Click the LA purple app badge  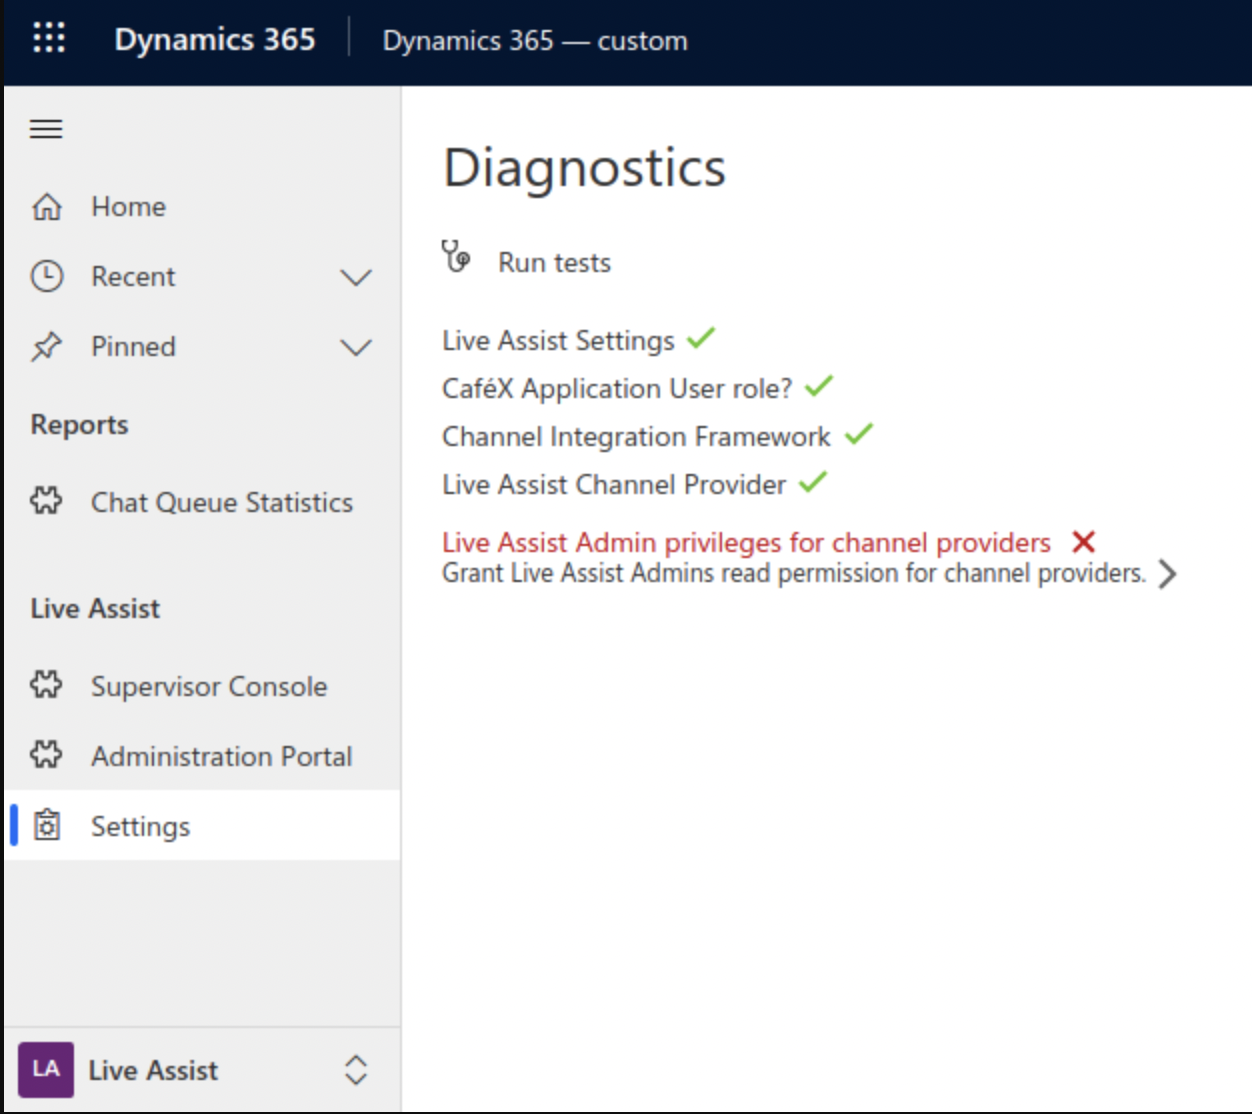(46, 1069)
